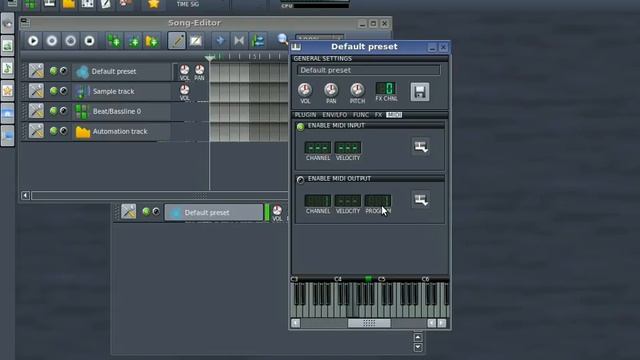The height and width of the screenshot is (360, 640).
Task: Add an automation track
Action: [x=152, y=40]
